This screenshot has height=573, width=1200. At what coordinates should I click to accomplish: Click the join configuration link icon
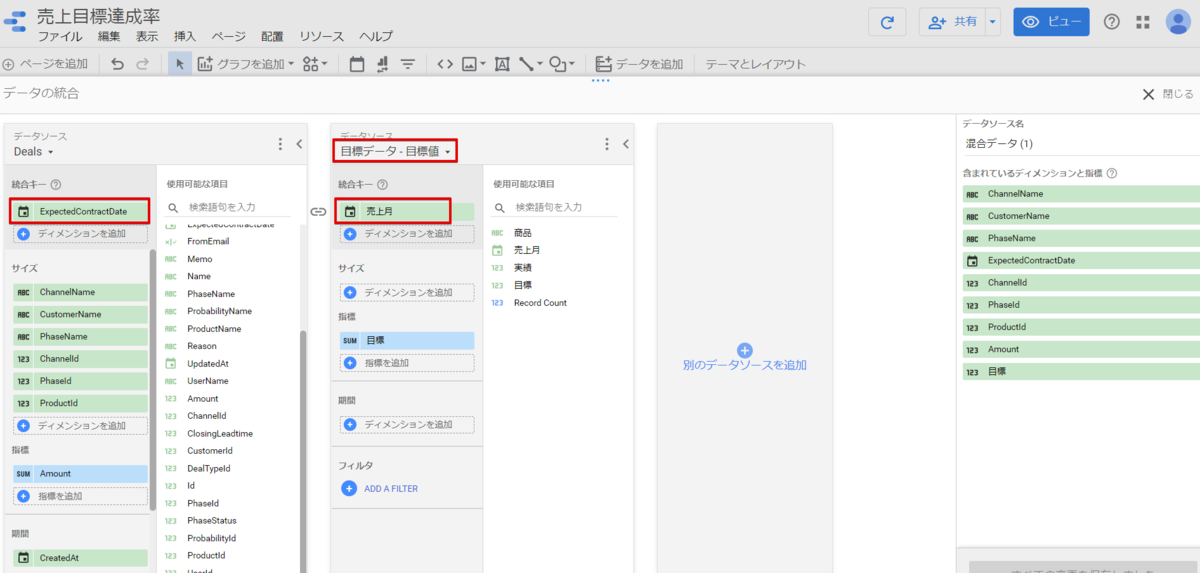coord(318,211)
